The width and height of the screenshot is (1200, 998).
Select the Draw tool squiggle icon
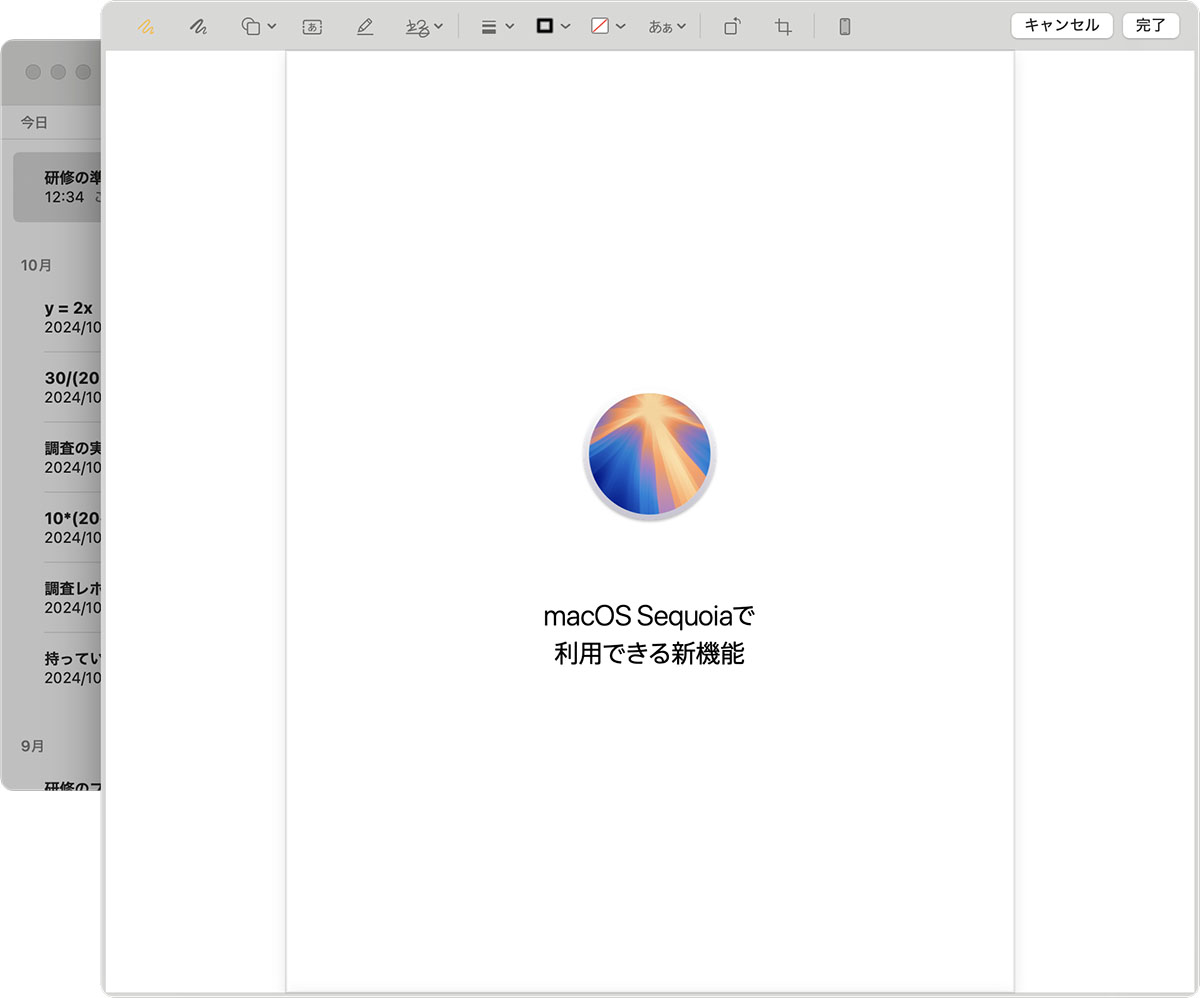click(x=198, y=27)
